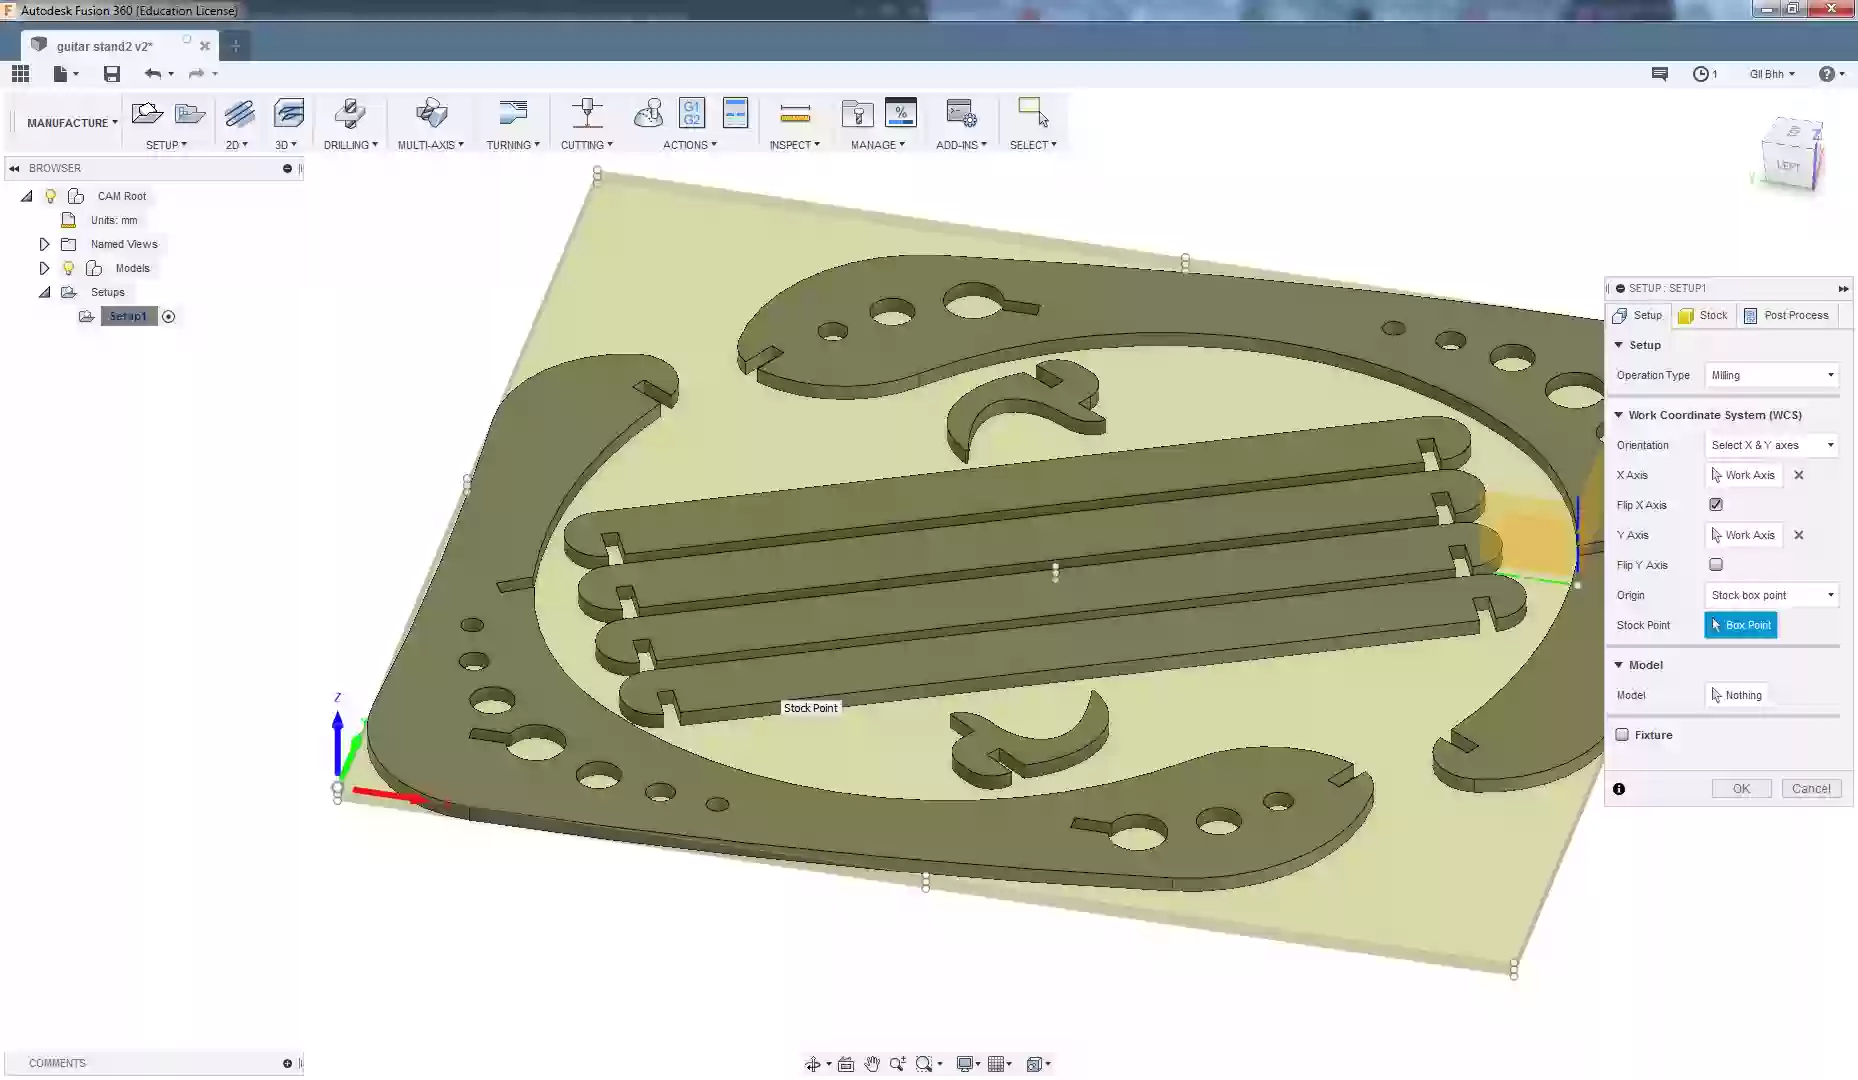The height and width of the screenshot is (1080, 1858).
Task: Open the Help question mark menu
Action: 1827,74
